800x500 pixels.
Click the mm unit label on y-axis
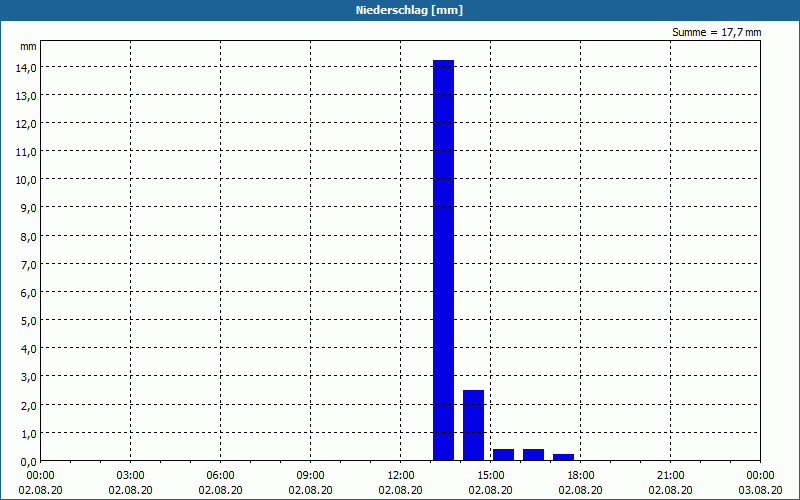tap(28, 46)
